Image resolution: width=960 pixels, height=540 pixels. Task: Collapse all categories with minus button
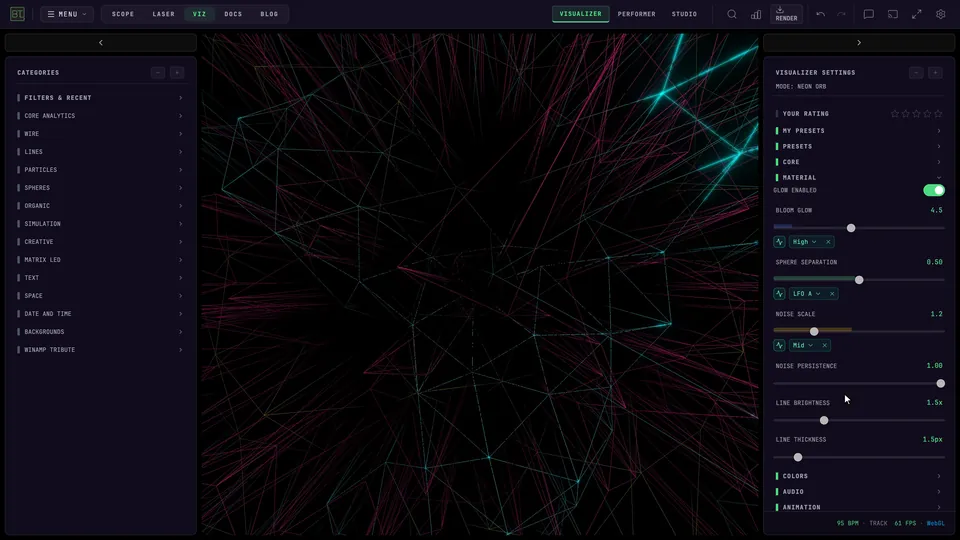pos(158,73)
